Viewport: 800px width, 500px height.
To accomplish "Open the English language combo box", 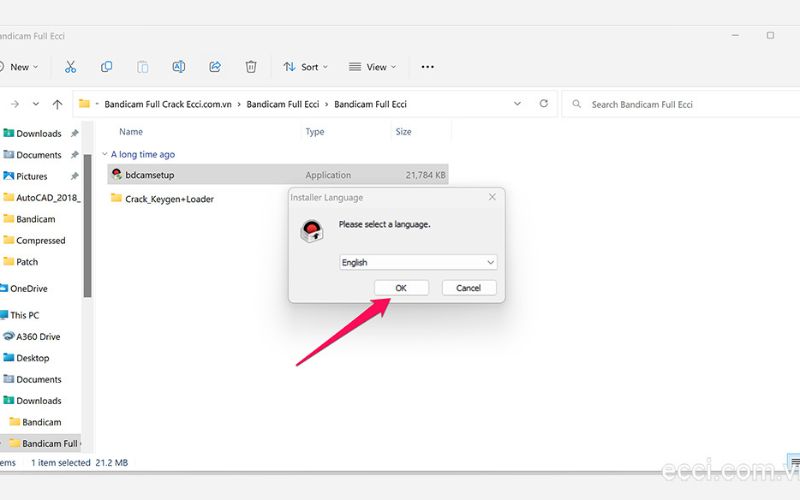I will (418, 262).
